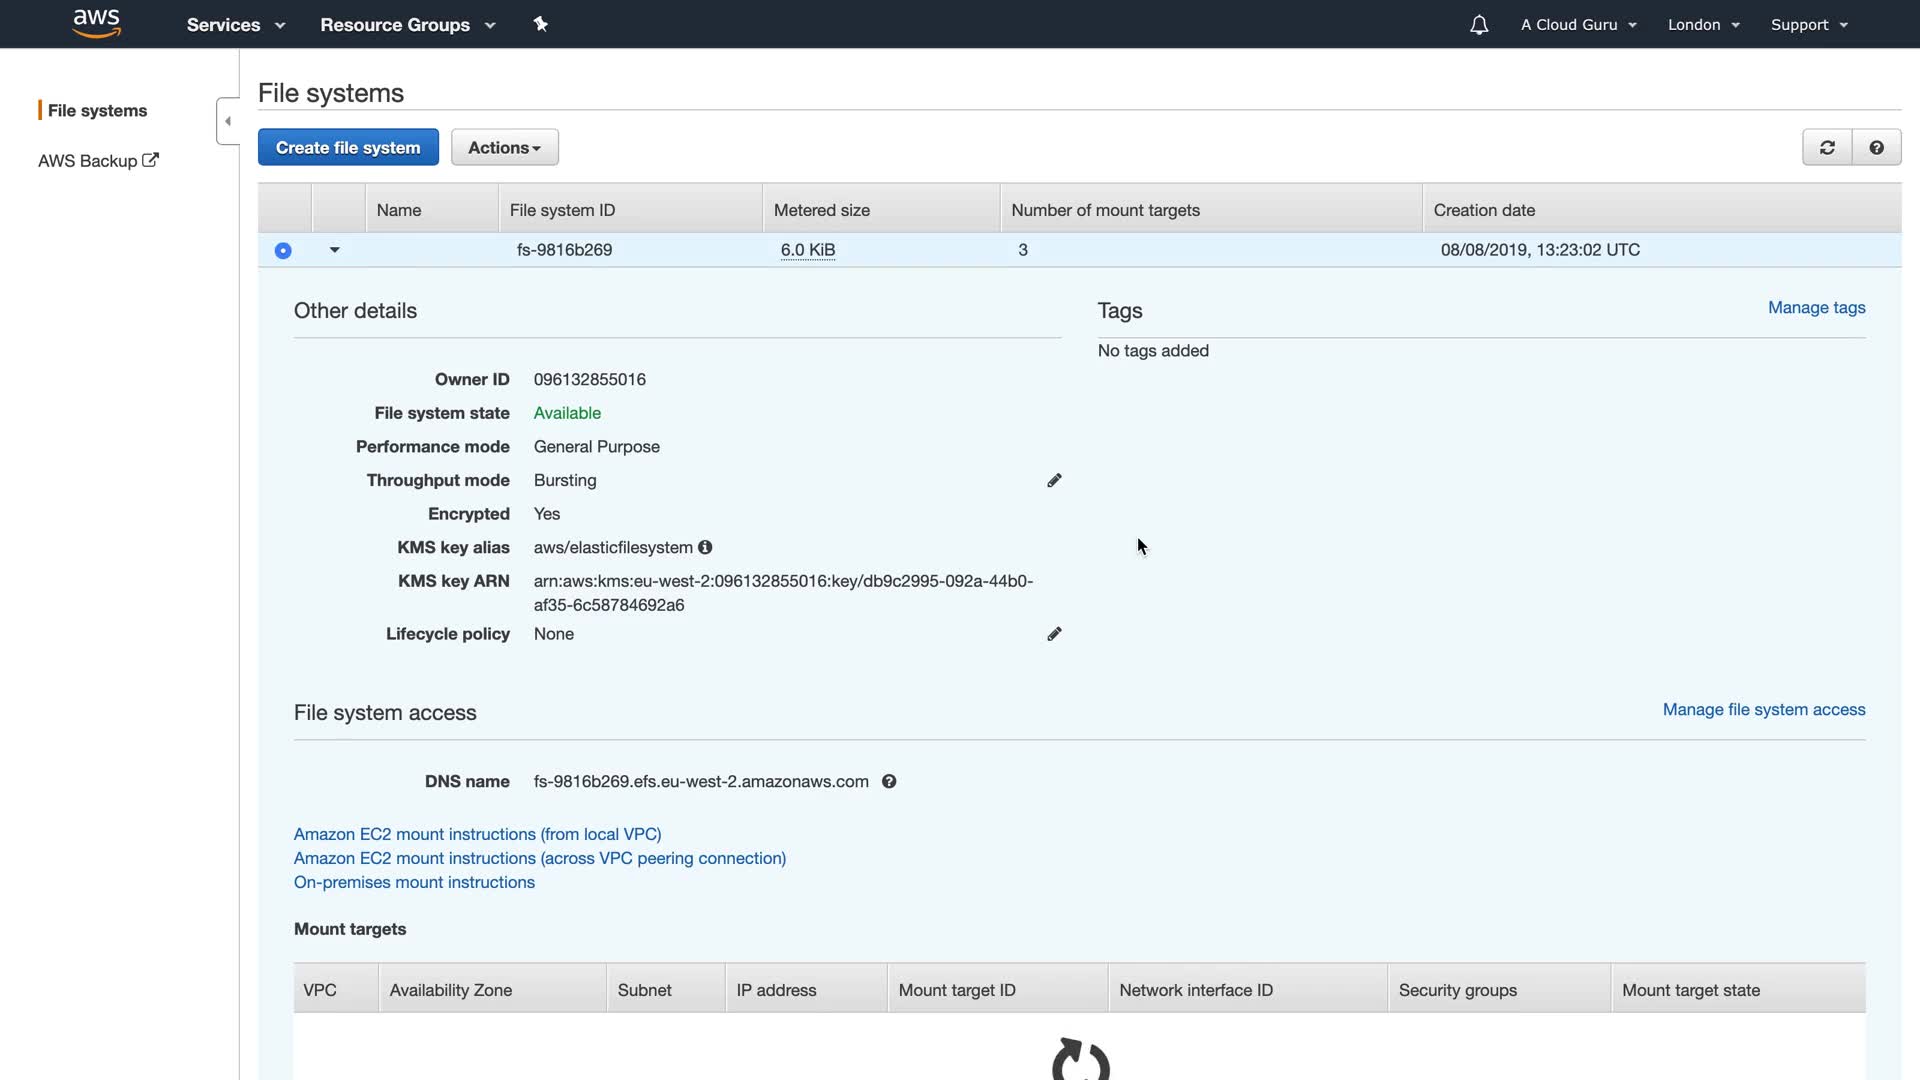The width and height of the screenshot is (1920, 1080).
Task: Click info icon next to KMS key alias
Action: 705,548
